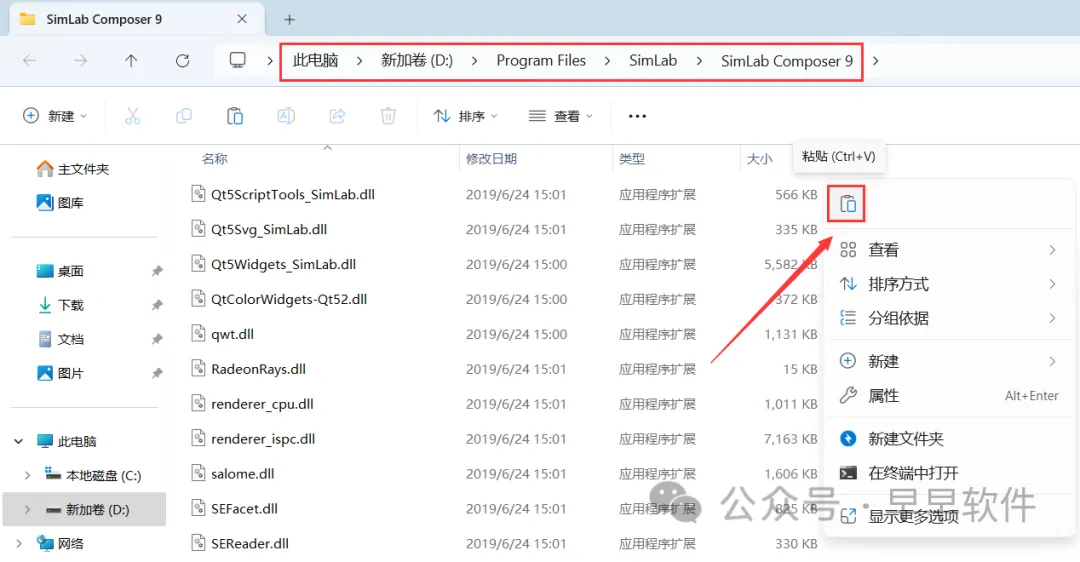Unpin 桌面 using its pin icon

157,271
